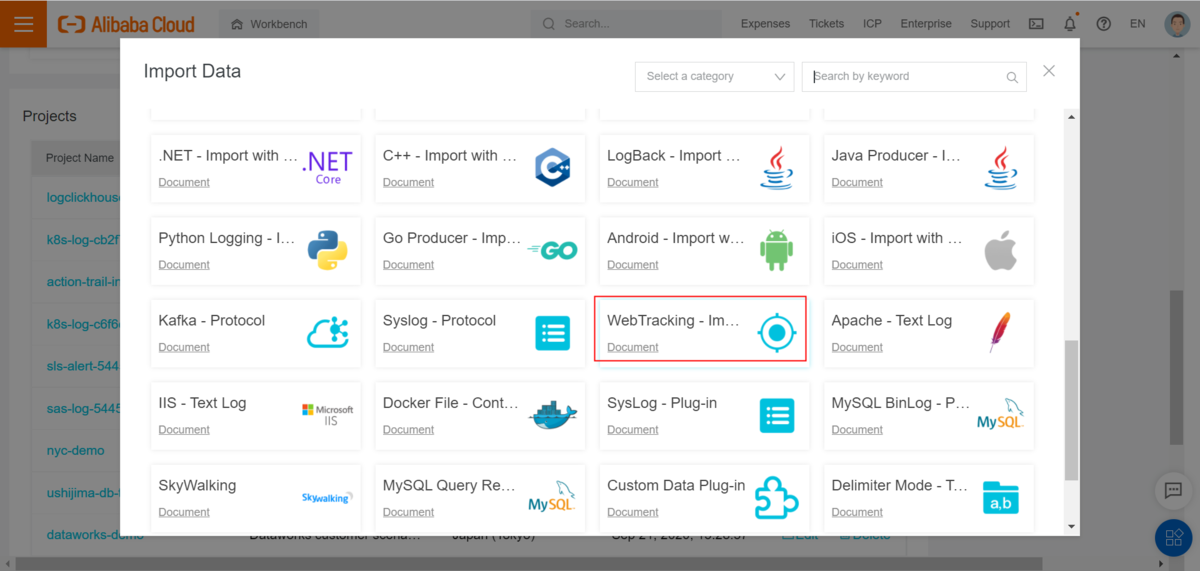Click the Alibaba Cloud logo

click(126, 24)
